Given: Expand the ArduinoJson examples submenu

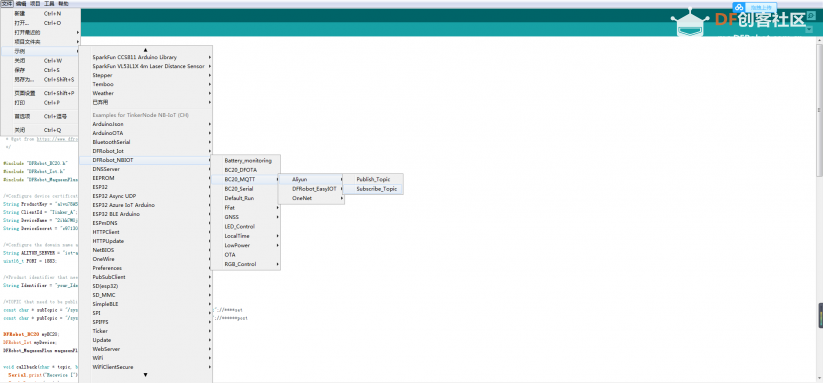Looking at the screenshot, I should [x=145, y=124].
